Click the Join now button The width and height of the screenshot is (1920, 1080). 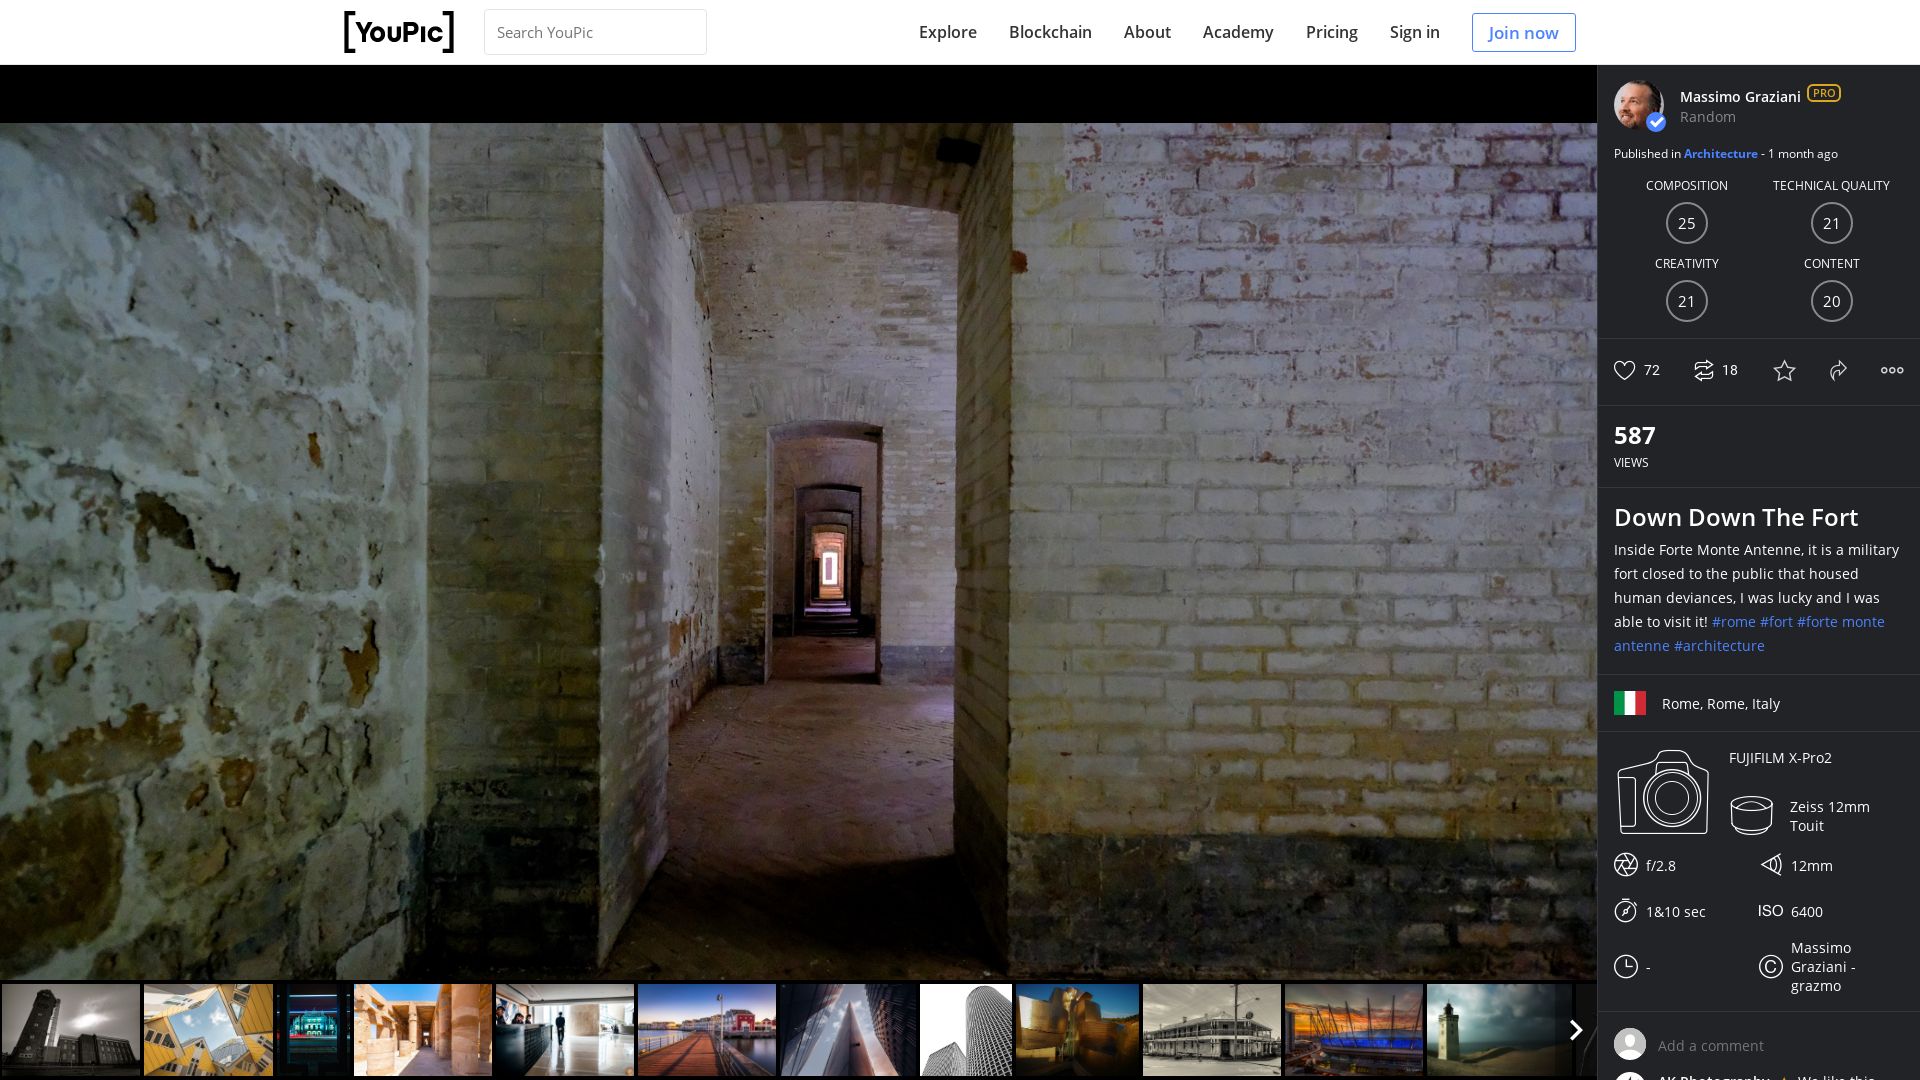point(1522,32)
